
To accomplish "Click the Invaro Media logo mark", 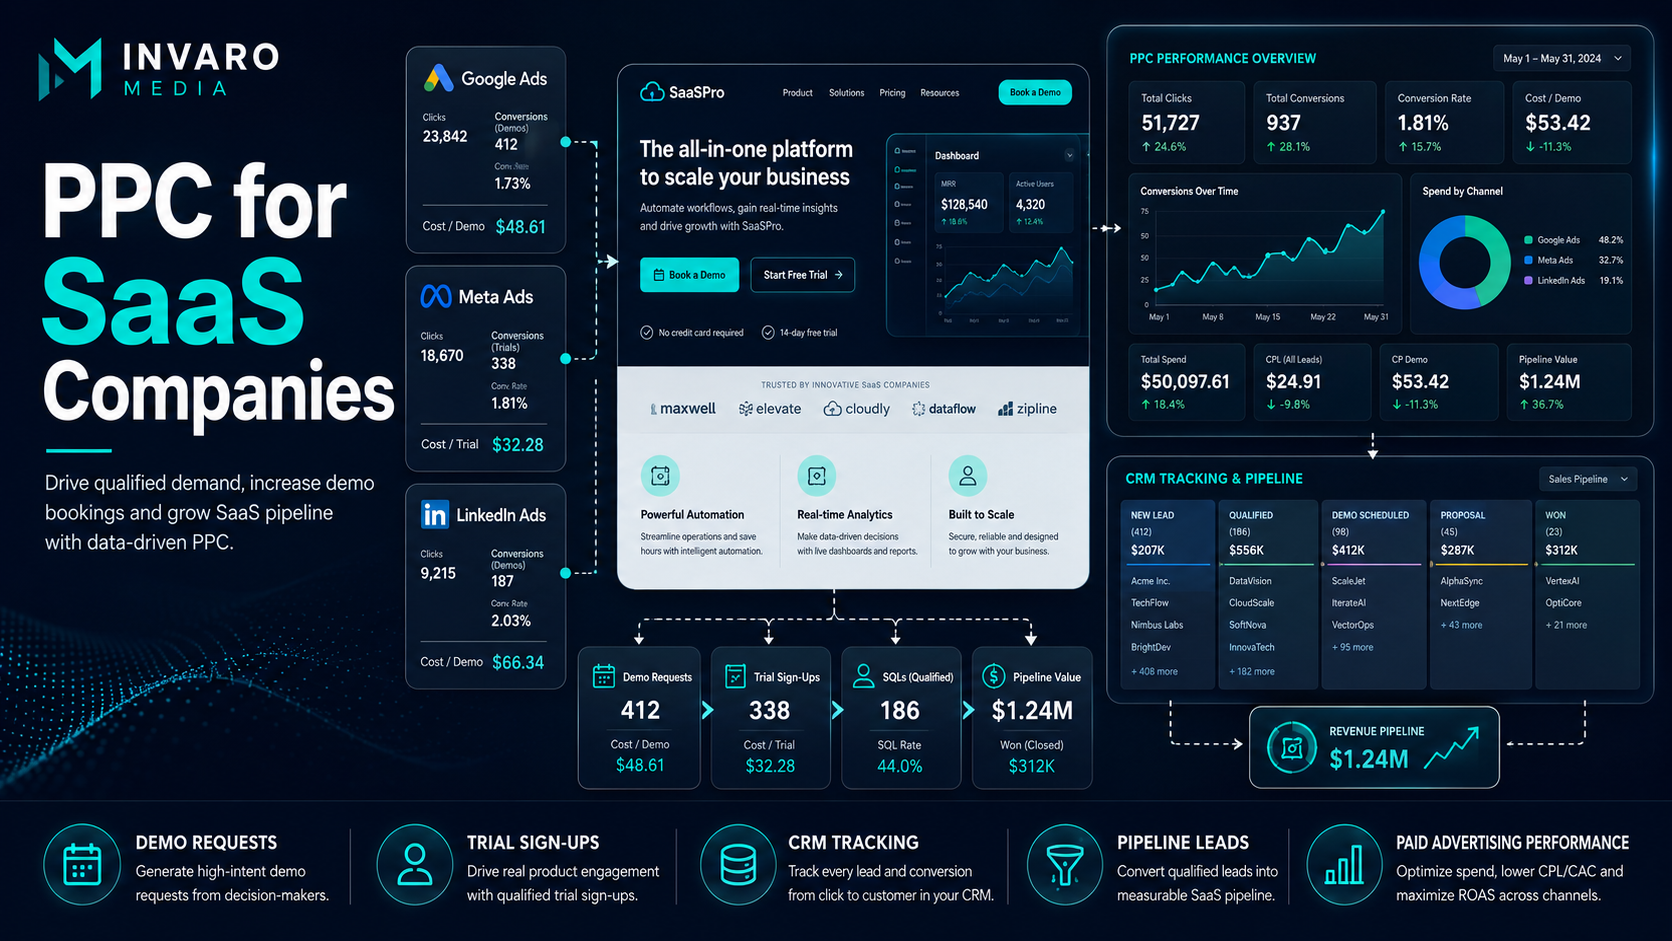I will click(70, 69).
